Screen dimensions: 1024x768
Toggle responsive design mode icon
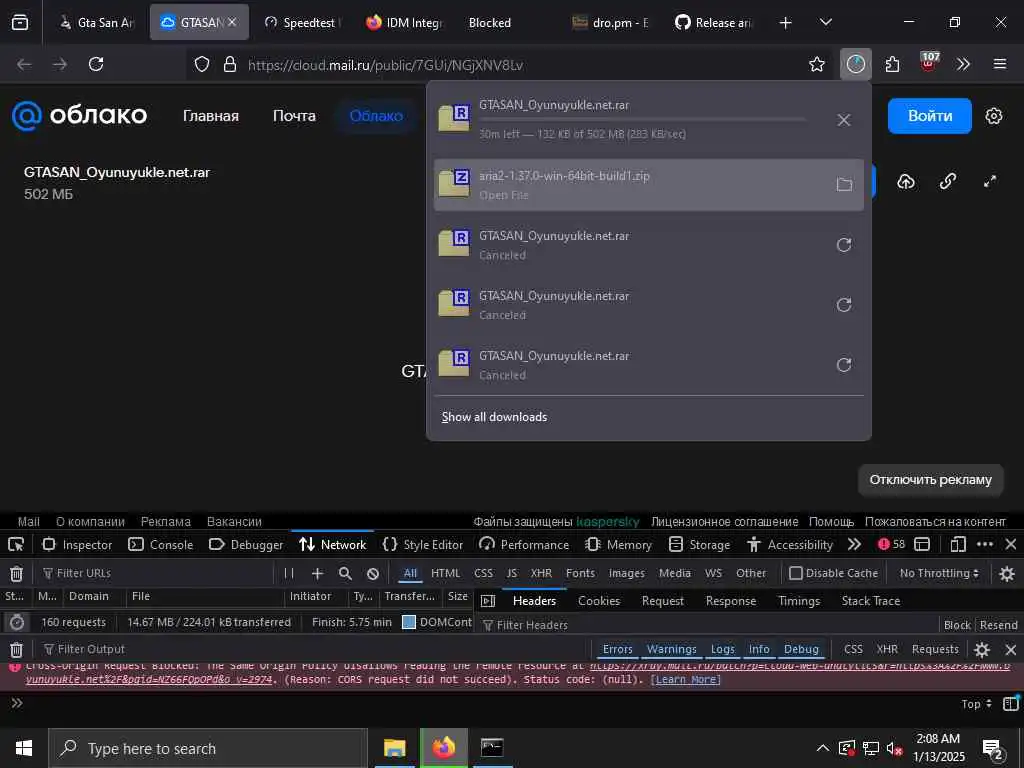[x=958, y=544]
